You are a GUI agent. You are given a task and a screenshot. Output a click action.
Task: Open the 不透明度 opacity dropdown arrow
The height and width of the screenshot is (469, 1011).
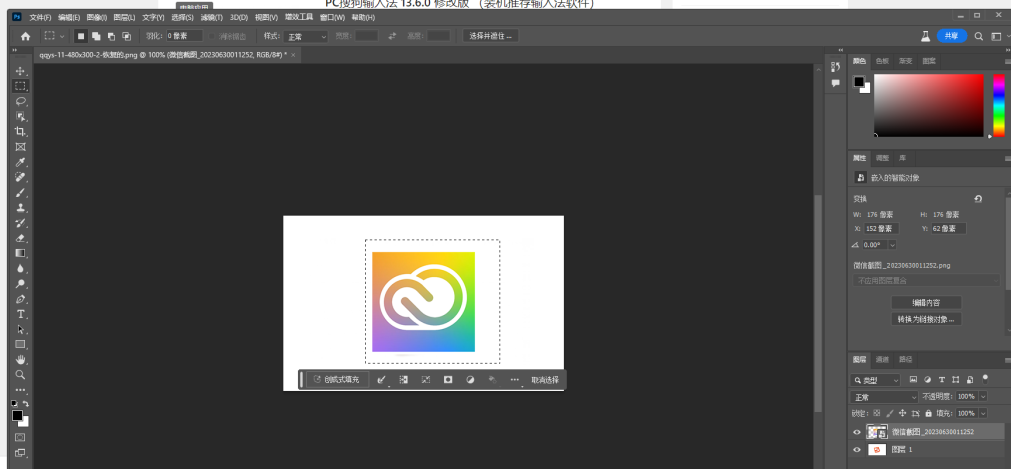click(983, 397)
